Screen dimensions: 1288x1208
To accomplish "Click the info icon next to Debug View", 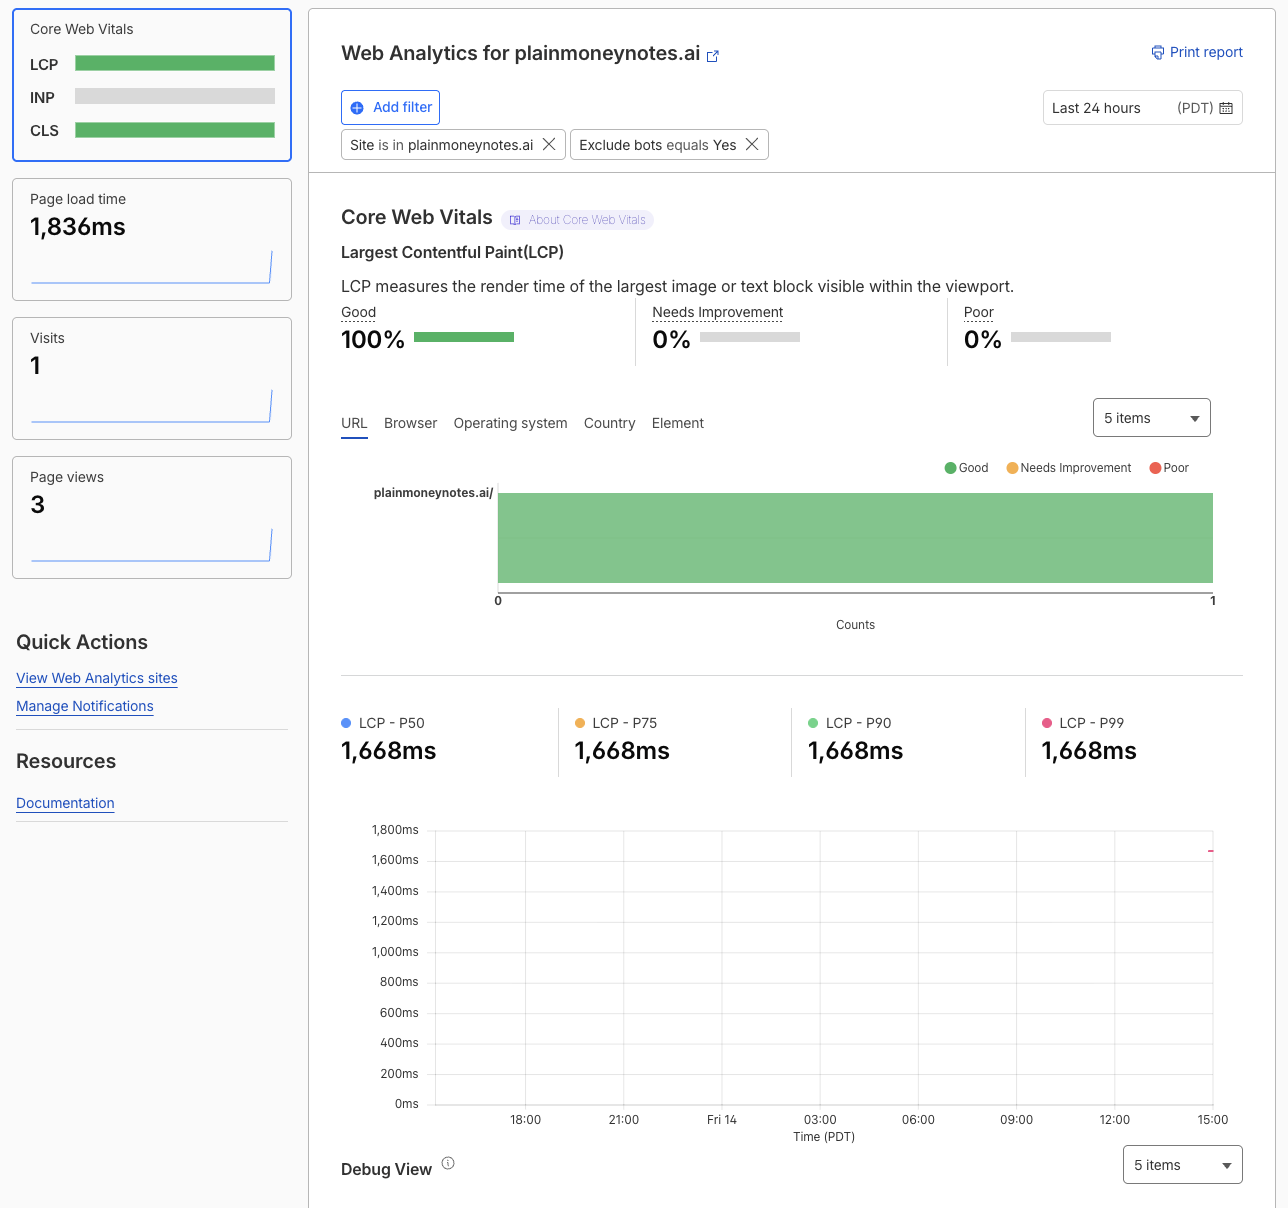I will click(448, 1163).
